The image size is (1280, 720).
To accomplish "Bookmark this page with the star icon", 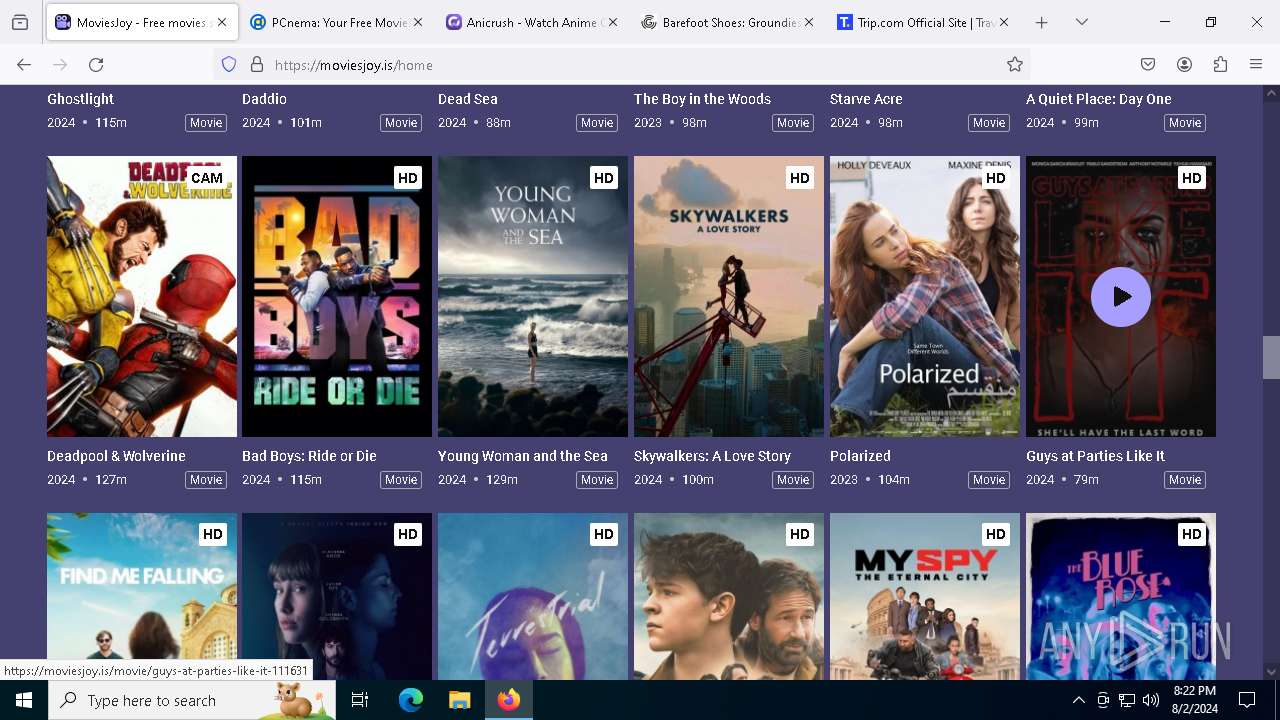I will tap(1015, 64).
